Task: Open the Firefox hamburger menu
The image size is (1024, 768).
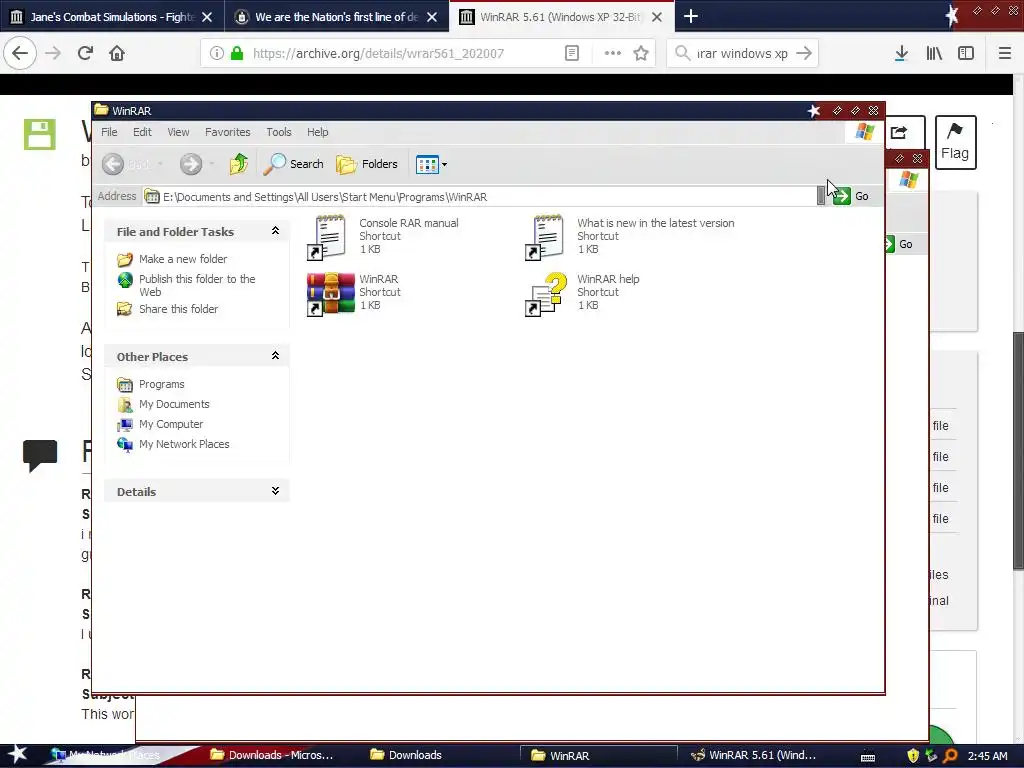Action: pyautogui.click(x=1005, y=54)
